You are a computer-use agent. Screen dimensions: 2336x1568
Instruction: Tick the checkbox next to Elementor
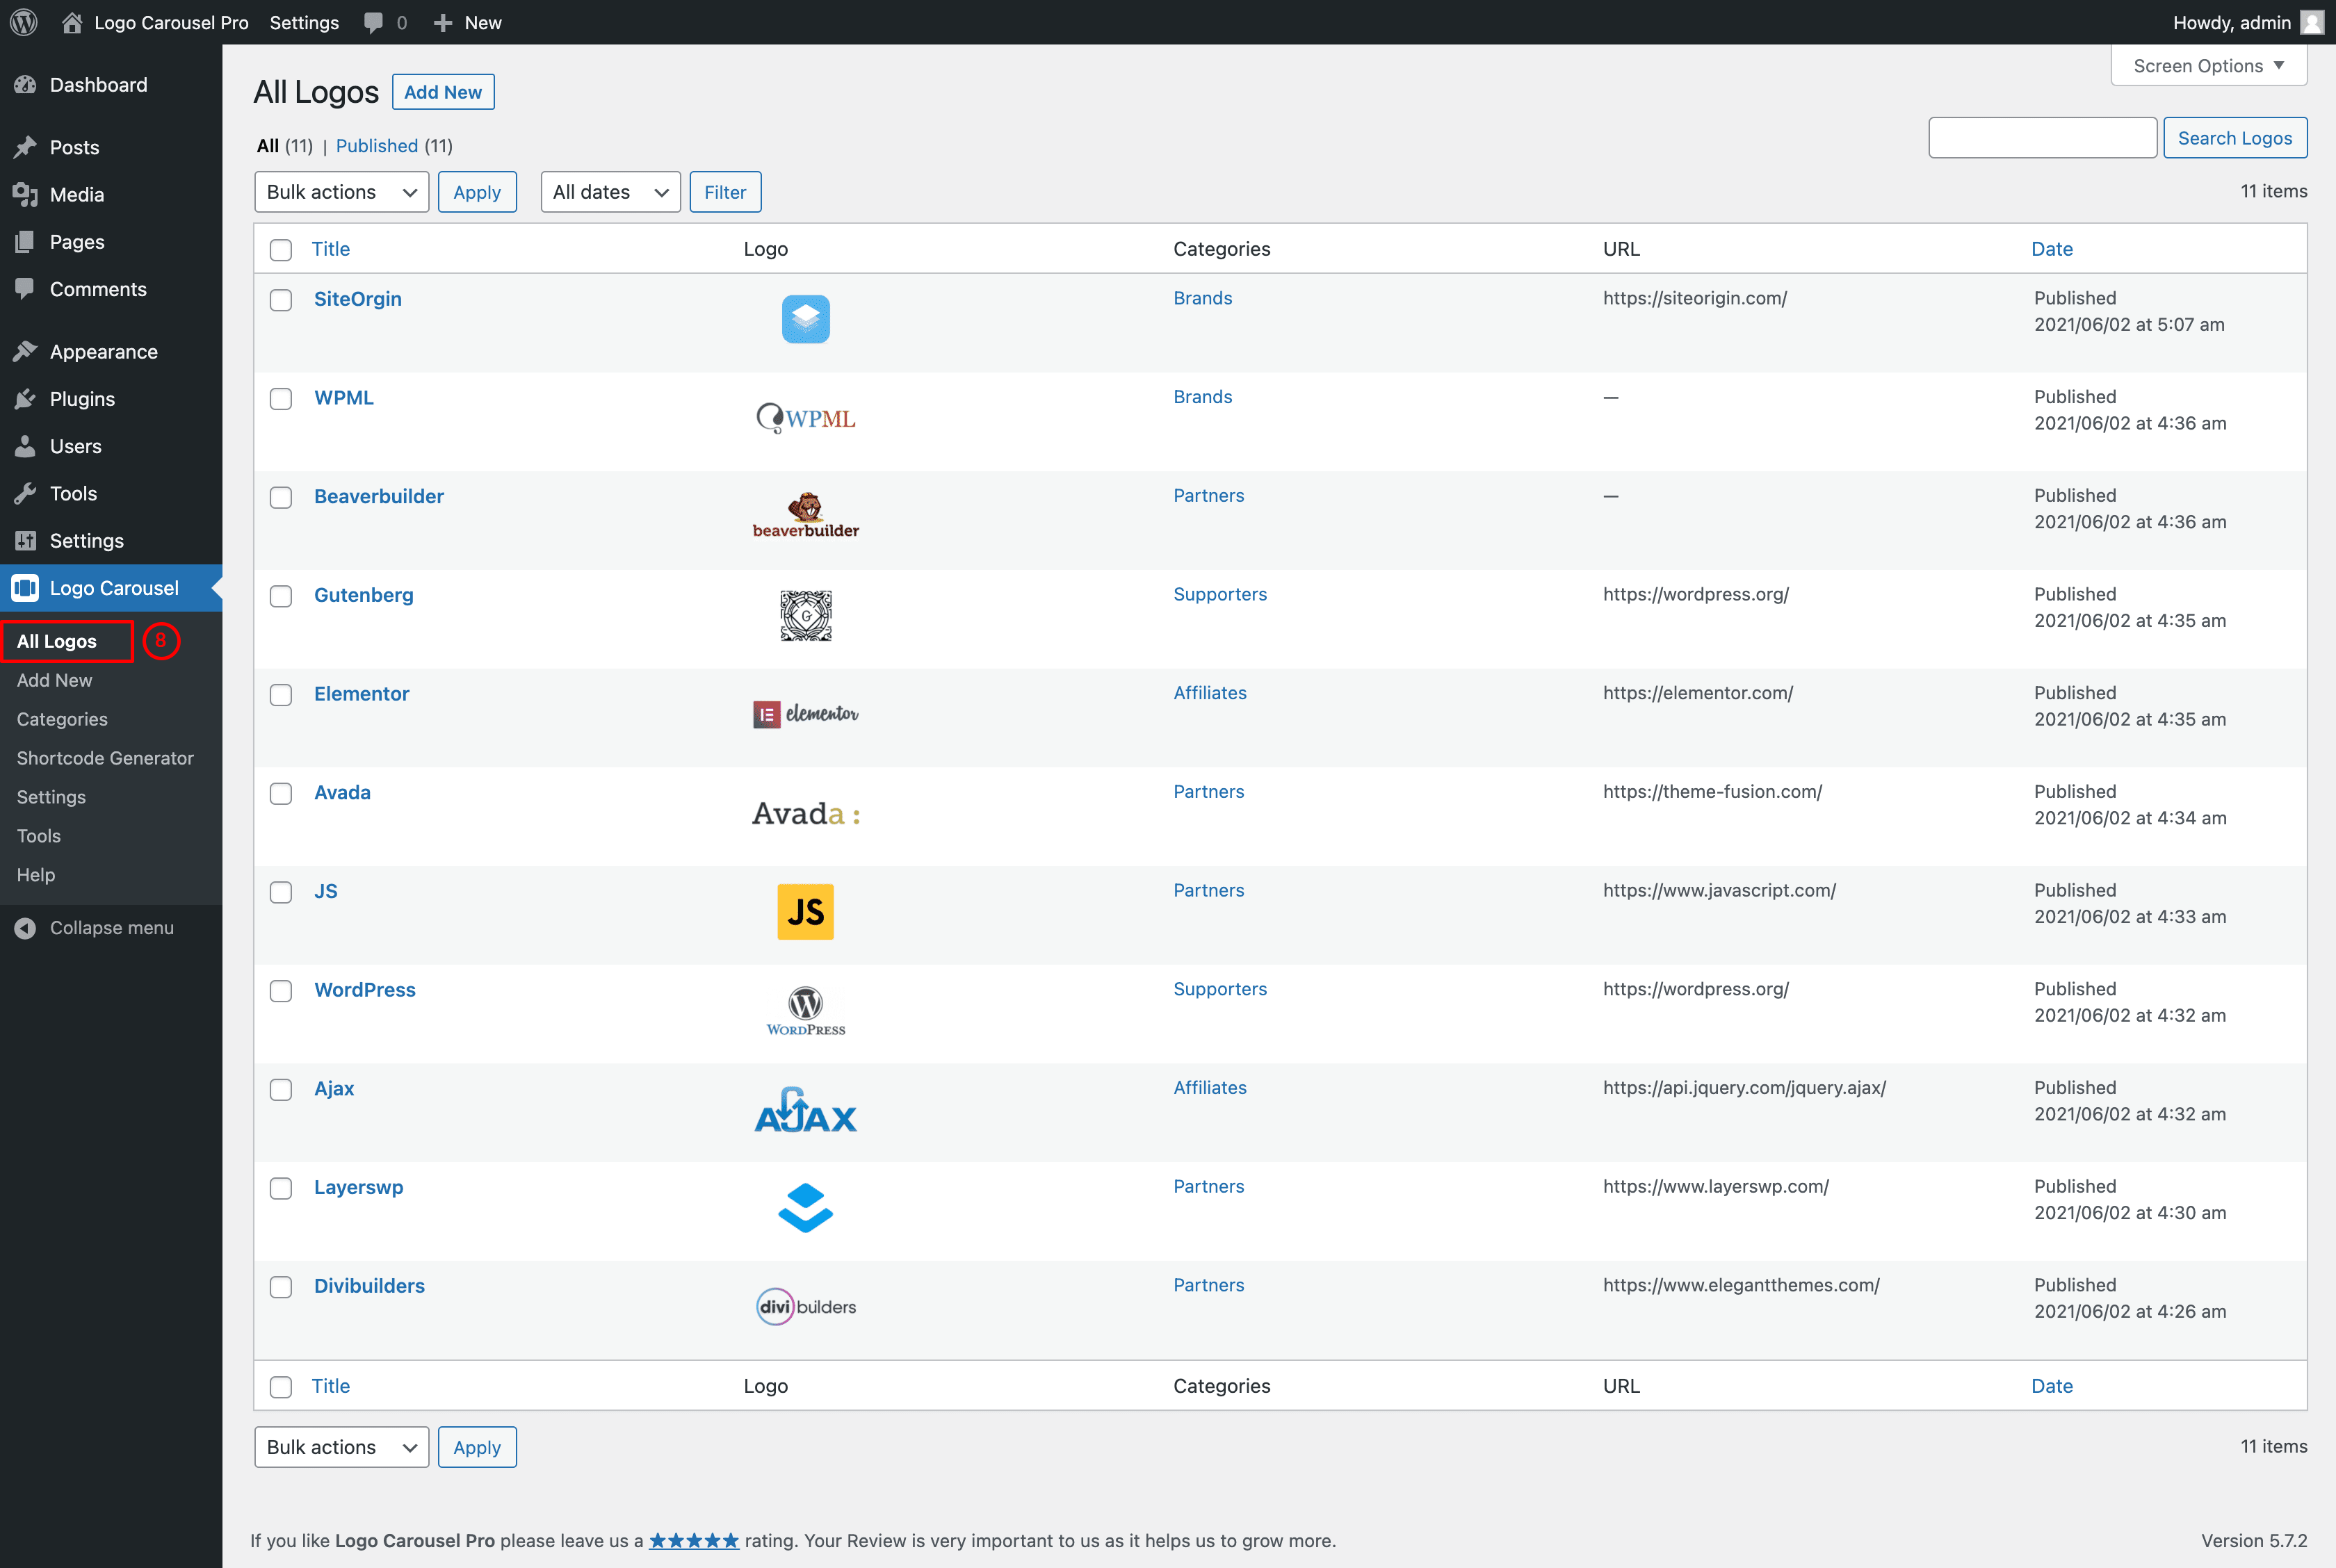point(281,695)
